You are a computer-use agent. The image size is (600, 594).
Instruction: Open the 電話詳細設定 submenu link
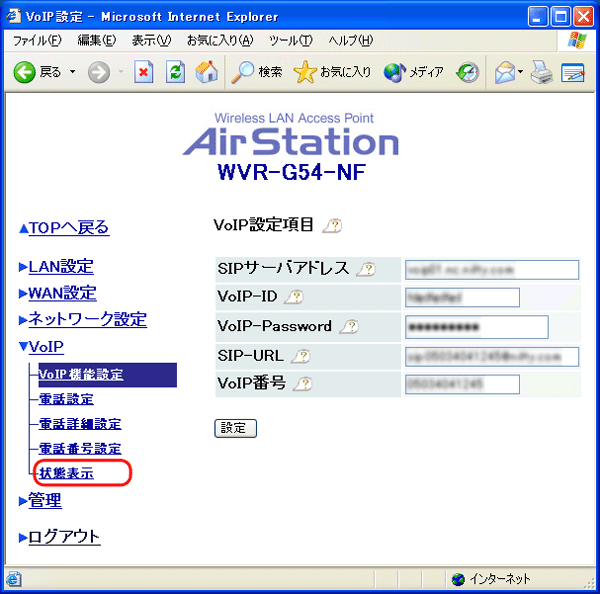tap(80, 424)
